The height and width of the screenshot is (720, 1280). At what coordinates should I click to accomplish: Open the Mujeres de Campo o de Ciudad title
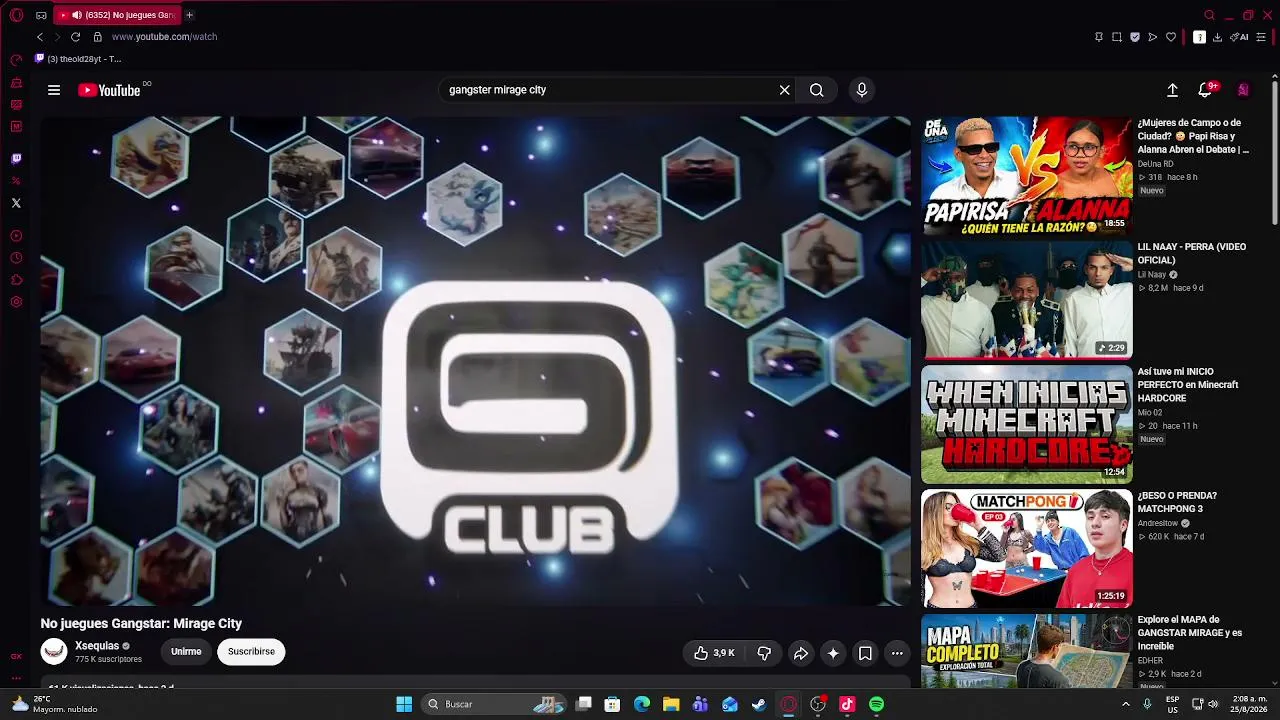pos(1193,136)
